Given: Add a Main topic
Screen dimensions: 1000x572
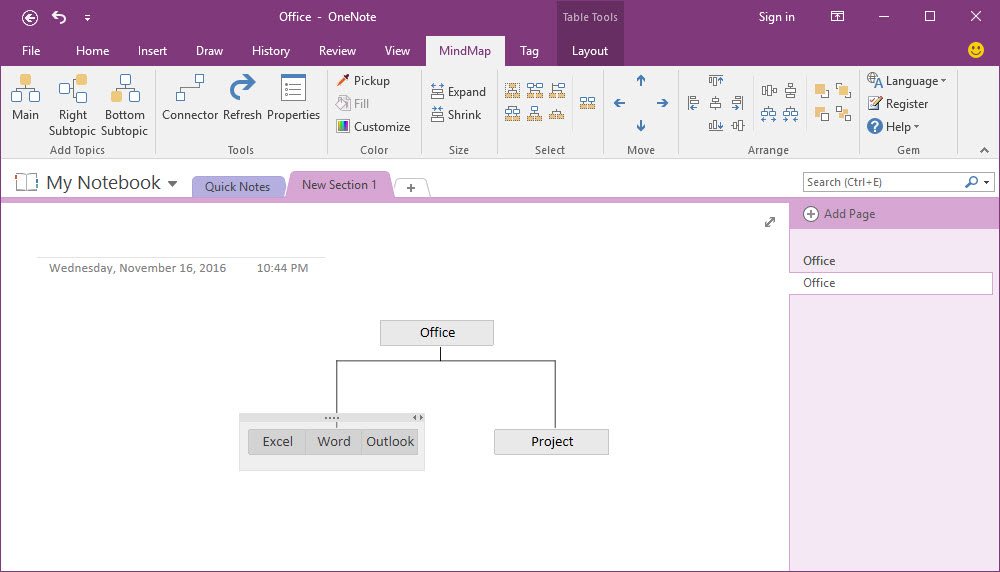Looking at the screenshot, I should point(26,98).
